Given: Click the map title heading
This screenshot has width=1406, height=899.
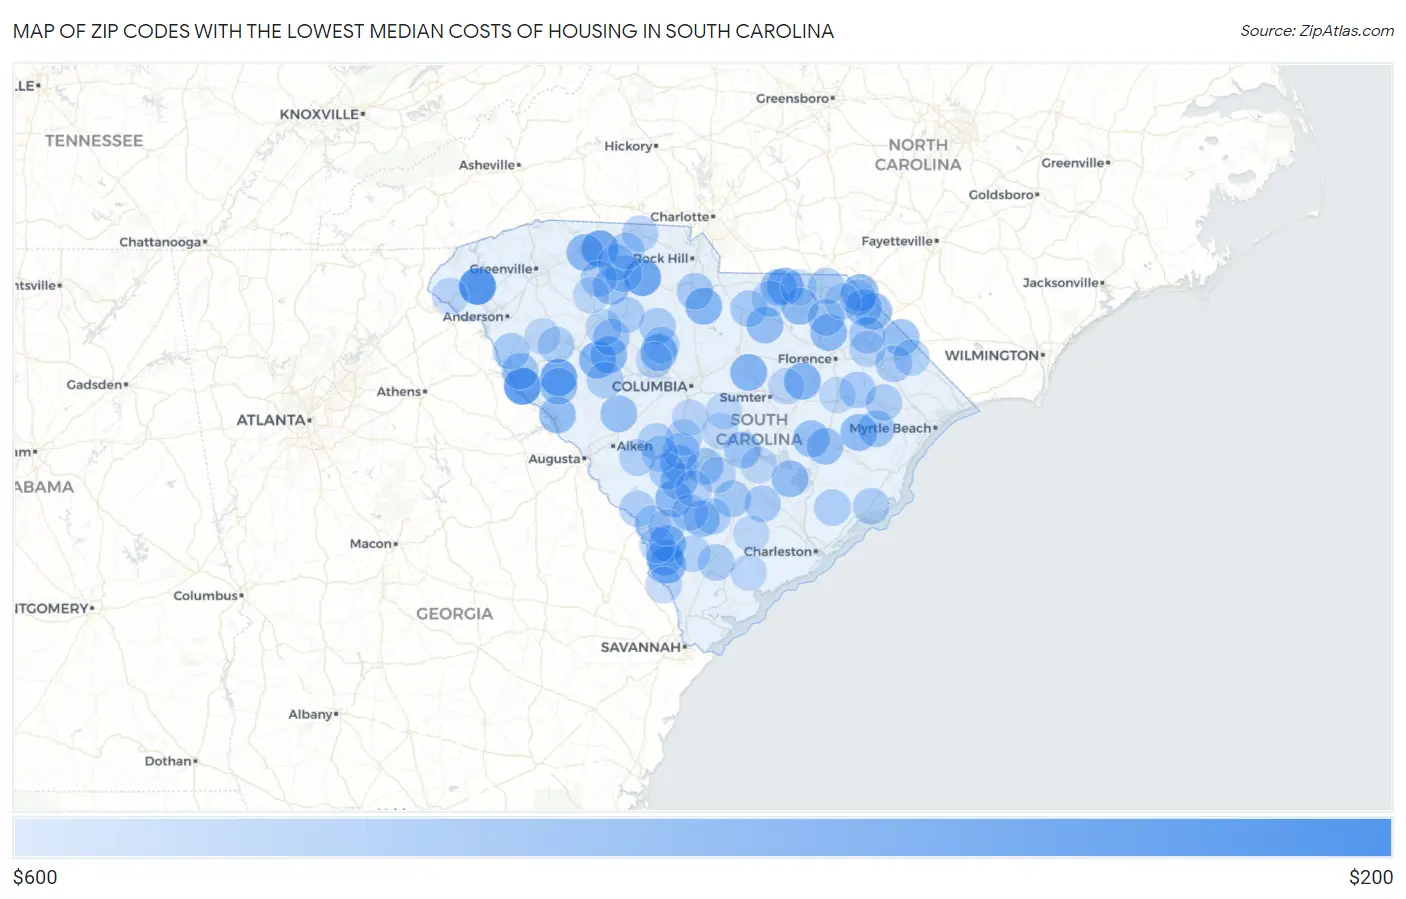Looking at the screenshot, I should click(423, 31).
